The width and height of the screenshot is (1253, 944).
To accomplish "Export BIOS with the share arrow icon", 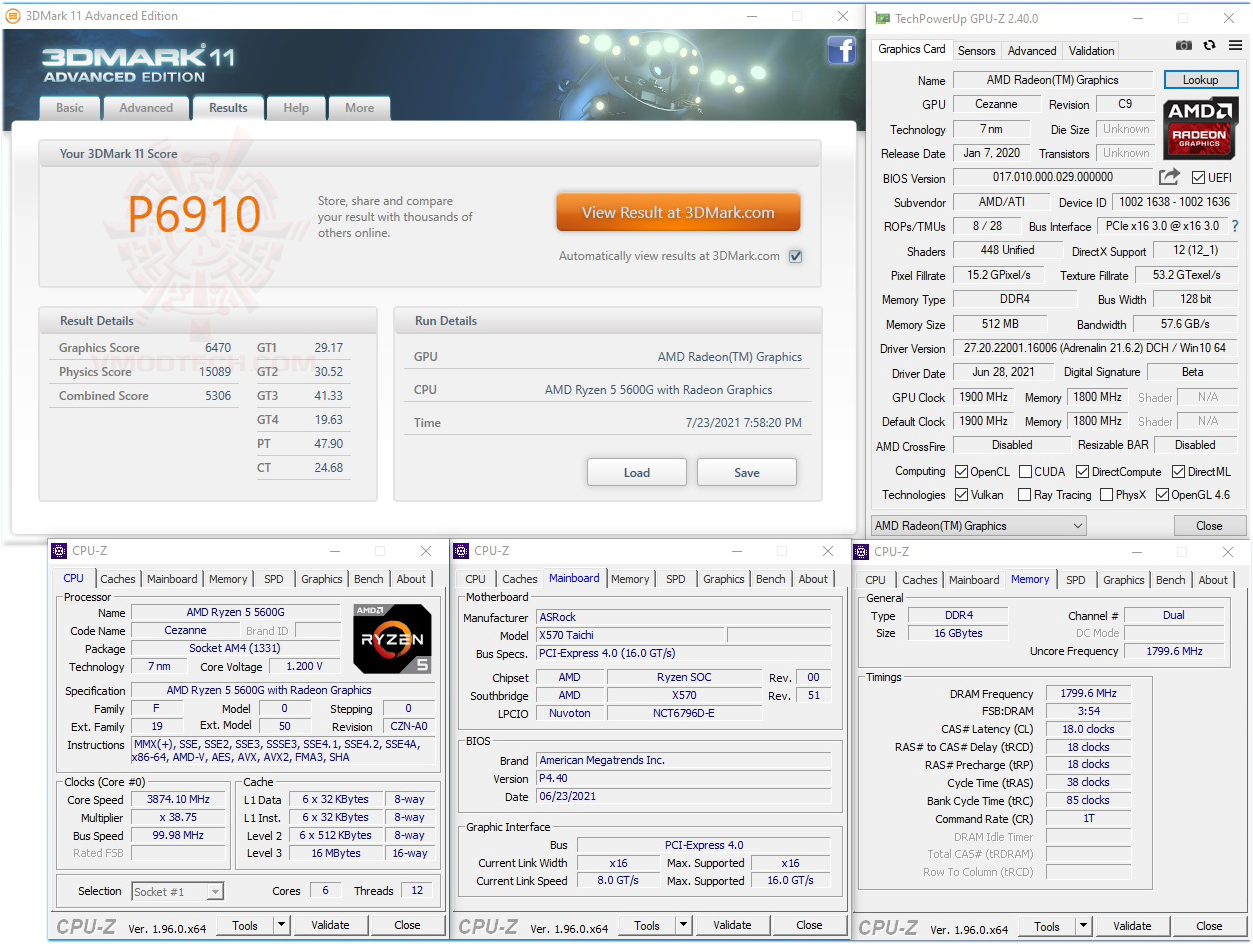I will pos(1169,177).
